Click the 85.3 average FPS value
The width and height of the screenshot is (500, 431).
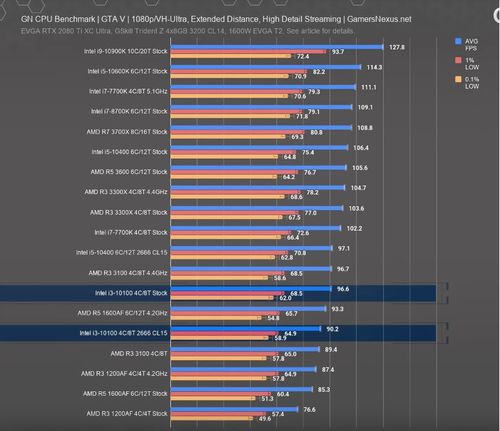pyautogui.click(x=324, y=390)
